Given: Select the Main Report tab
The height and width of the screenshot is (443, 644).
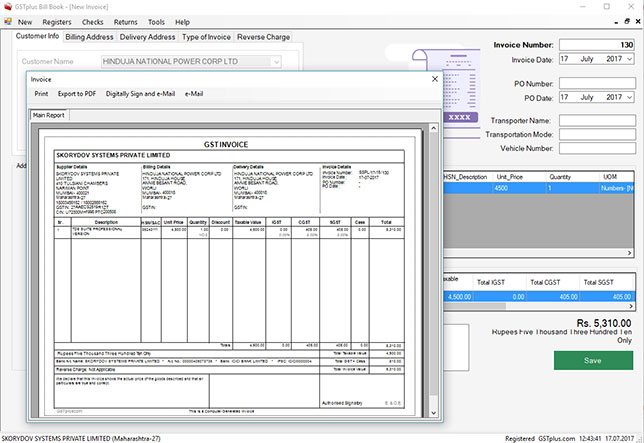Looking at the screenshot, I should pos(49,115).
